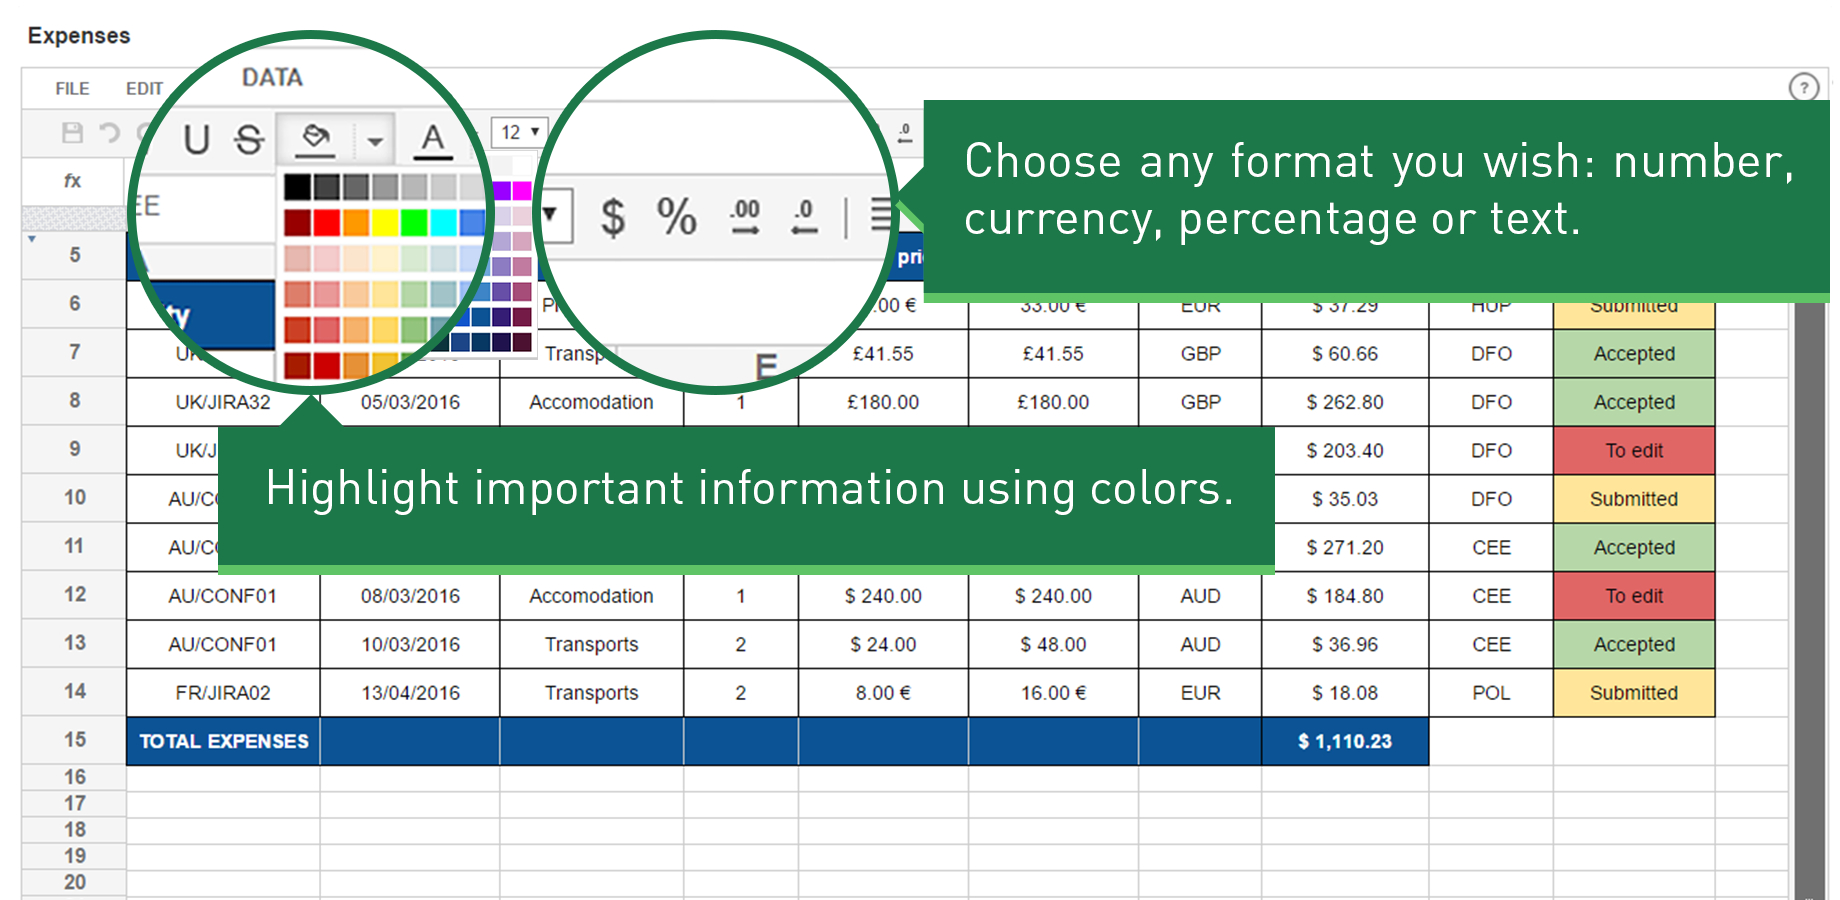Image resolution: width=1840 pixels, height=900 pixels.
Task: Select the Expenses title text
Action: [x=79, y=36]
